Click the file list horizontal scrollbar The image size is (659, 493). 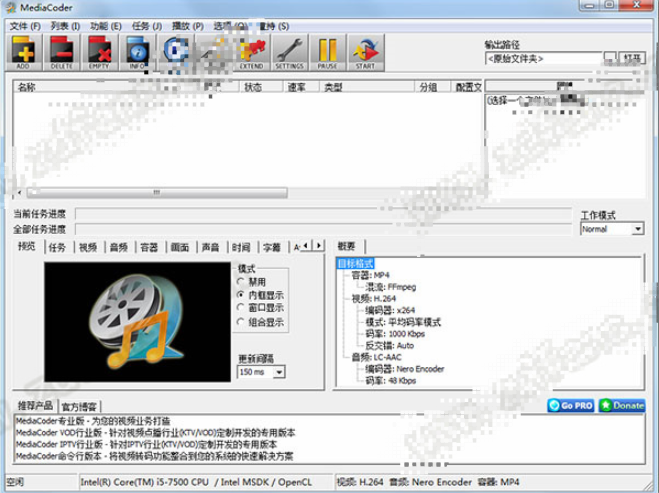click(x=157, y=193)
